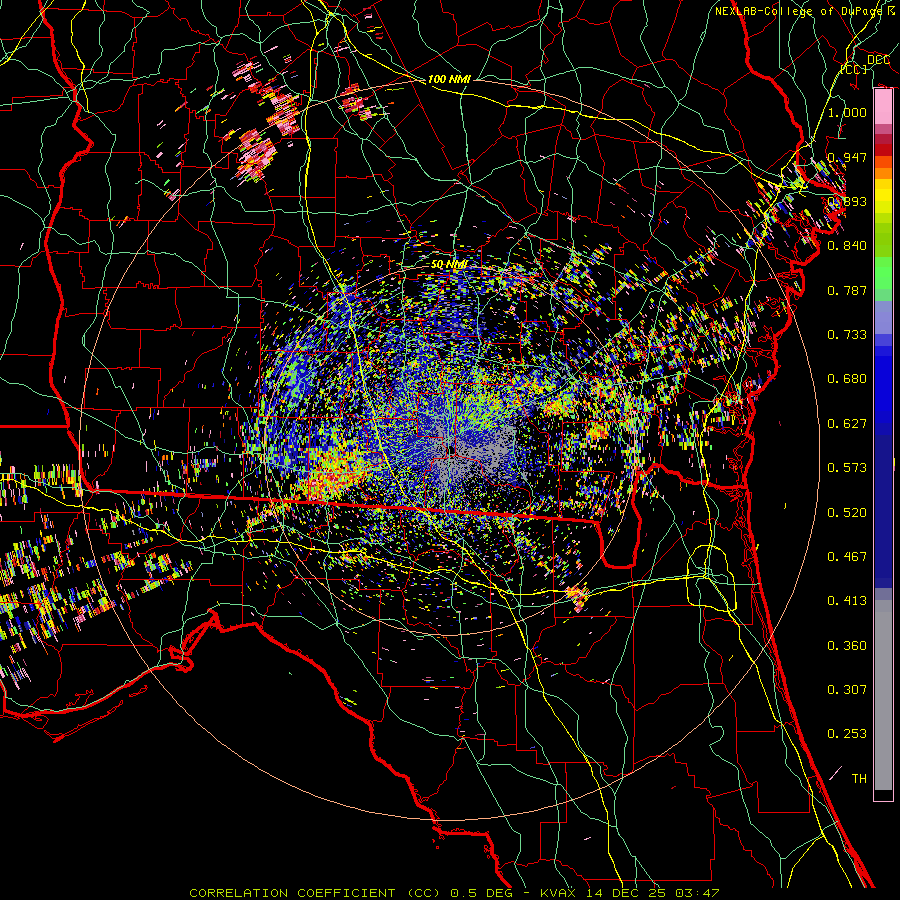Click the 14 DEC 25 date text
This screenshot has width=900, height=900.
[x=627, y=893]
